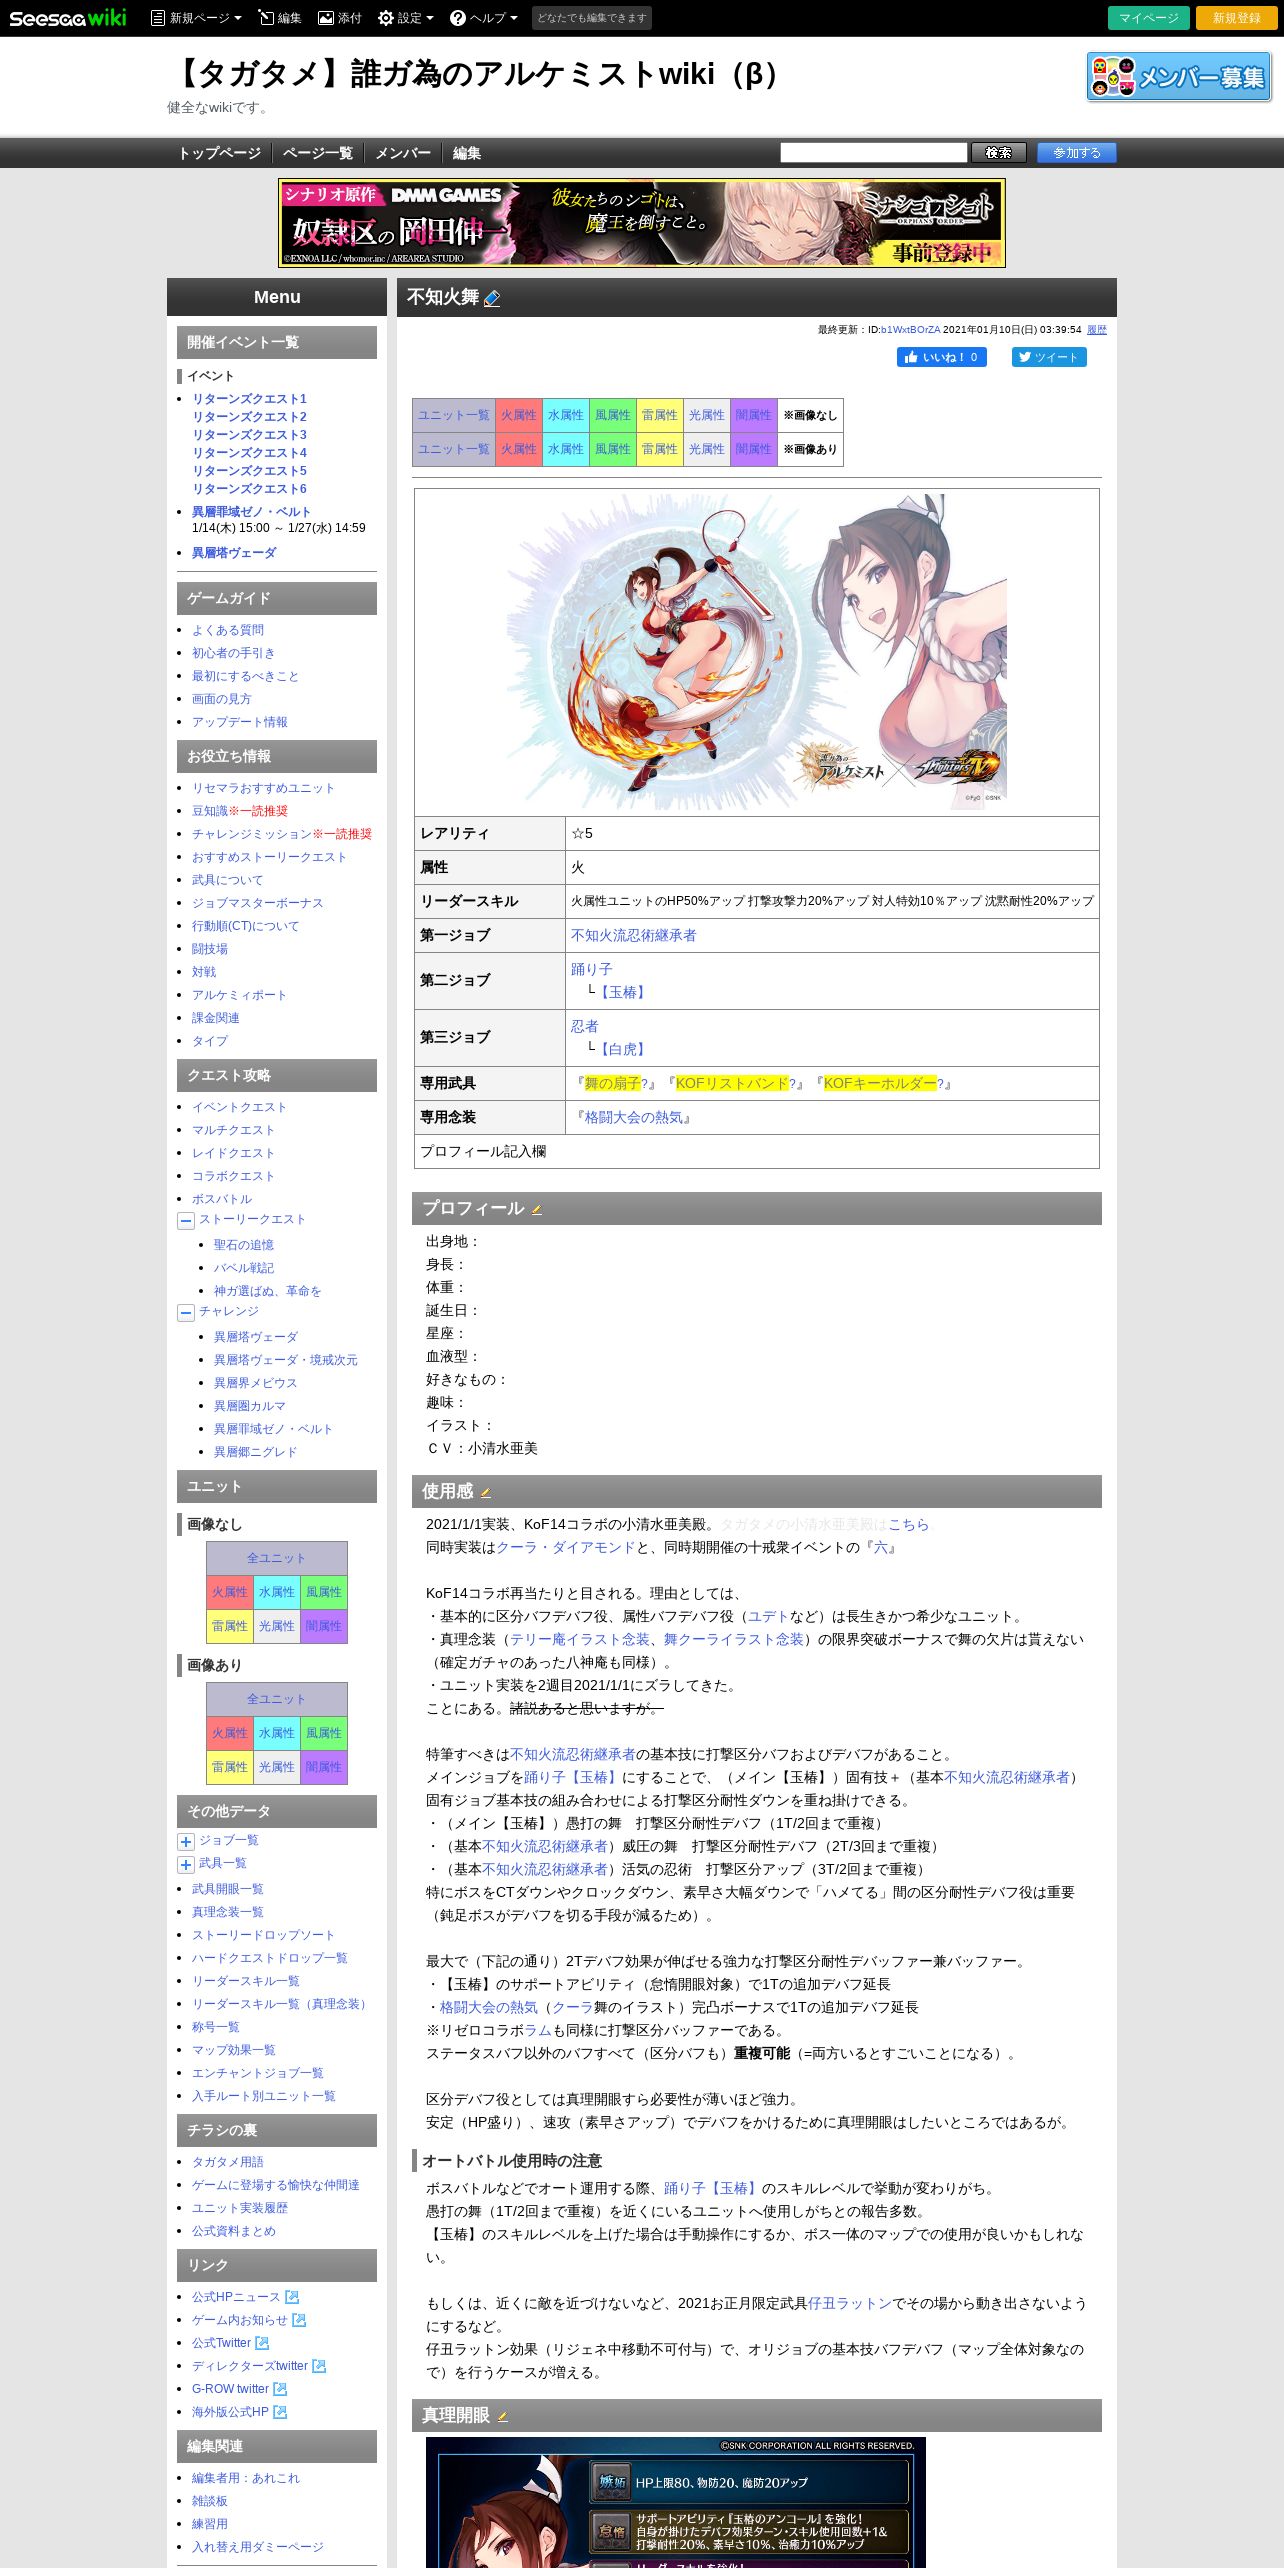The height and width of the screenshot is (2568, 1284).
Task: Open the 設定 gear dropdown
Action: 406,18
